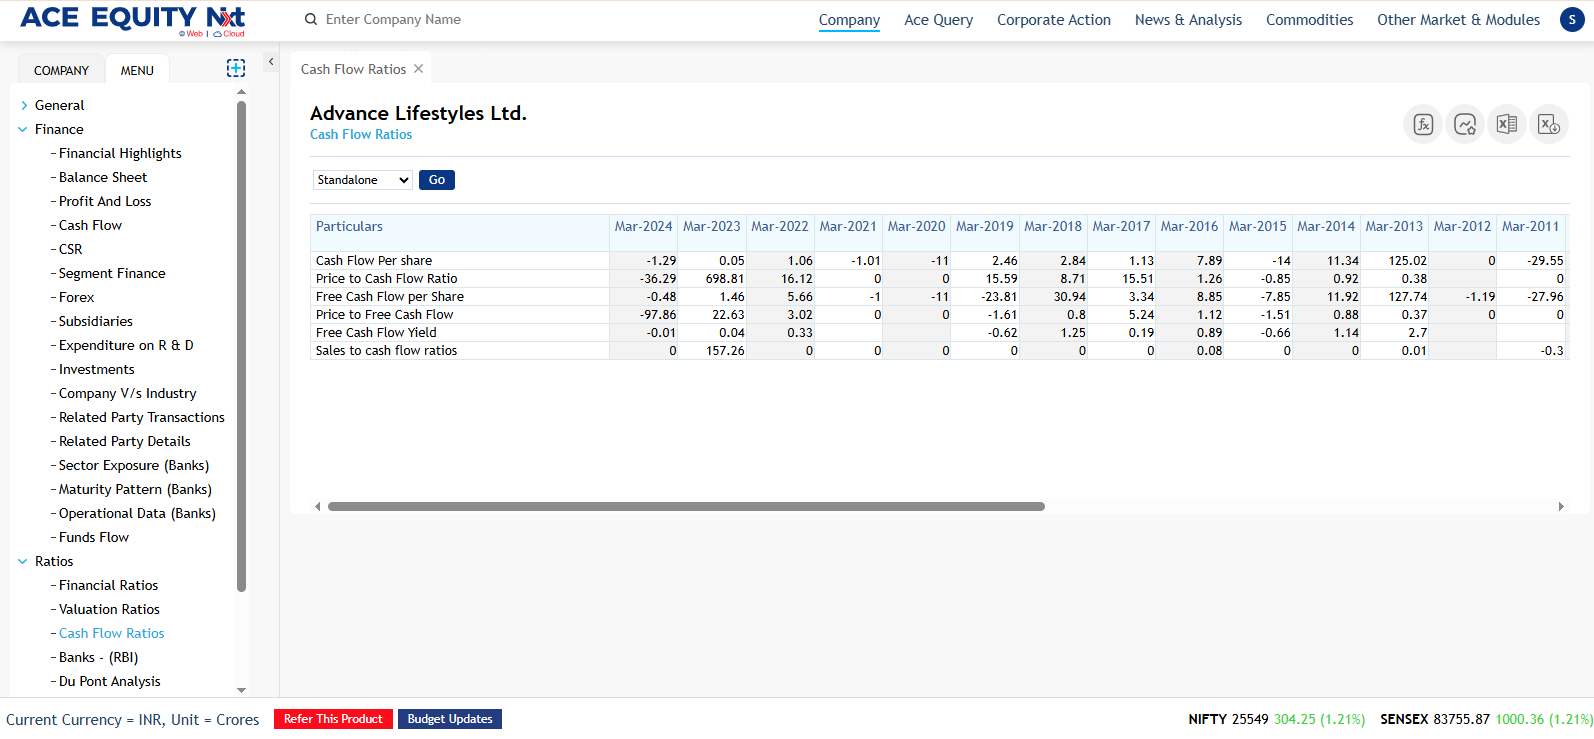
Task: Open the Corporate Action menu
Action: point(1053,20)
